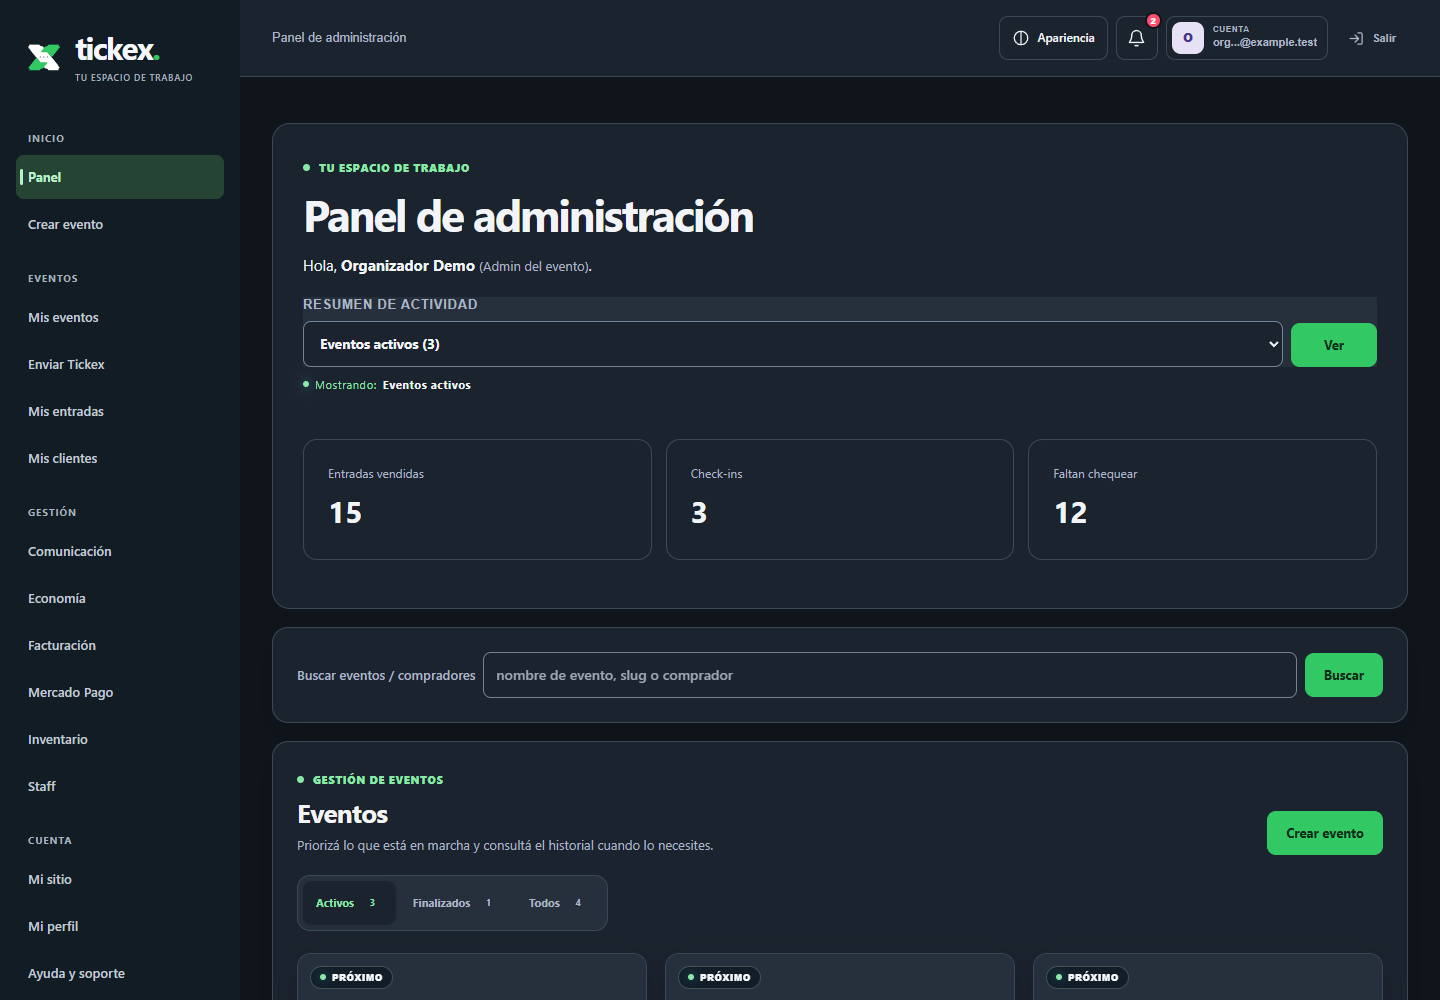Click the Salir logout arrow icon

click(1356, 38)
